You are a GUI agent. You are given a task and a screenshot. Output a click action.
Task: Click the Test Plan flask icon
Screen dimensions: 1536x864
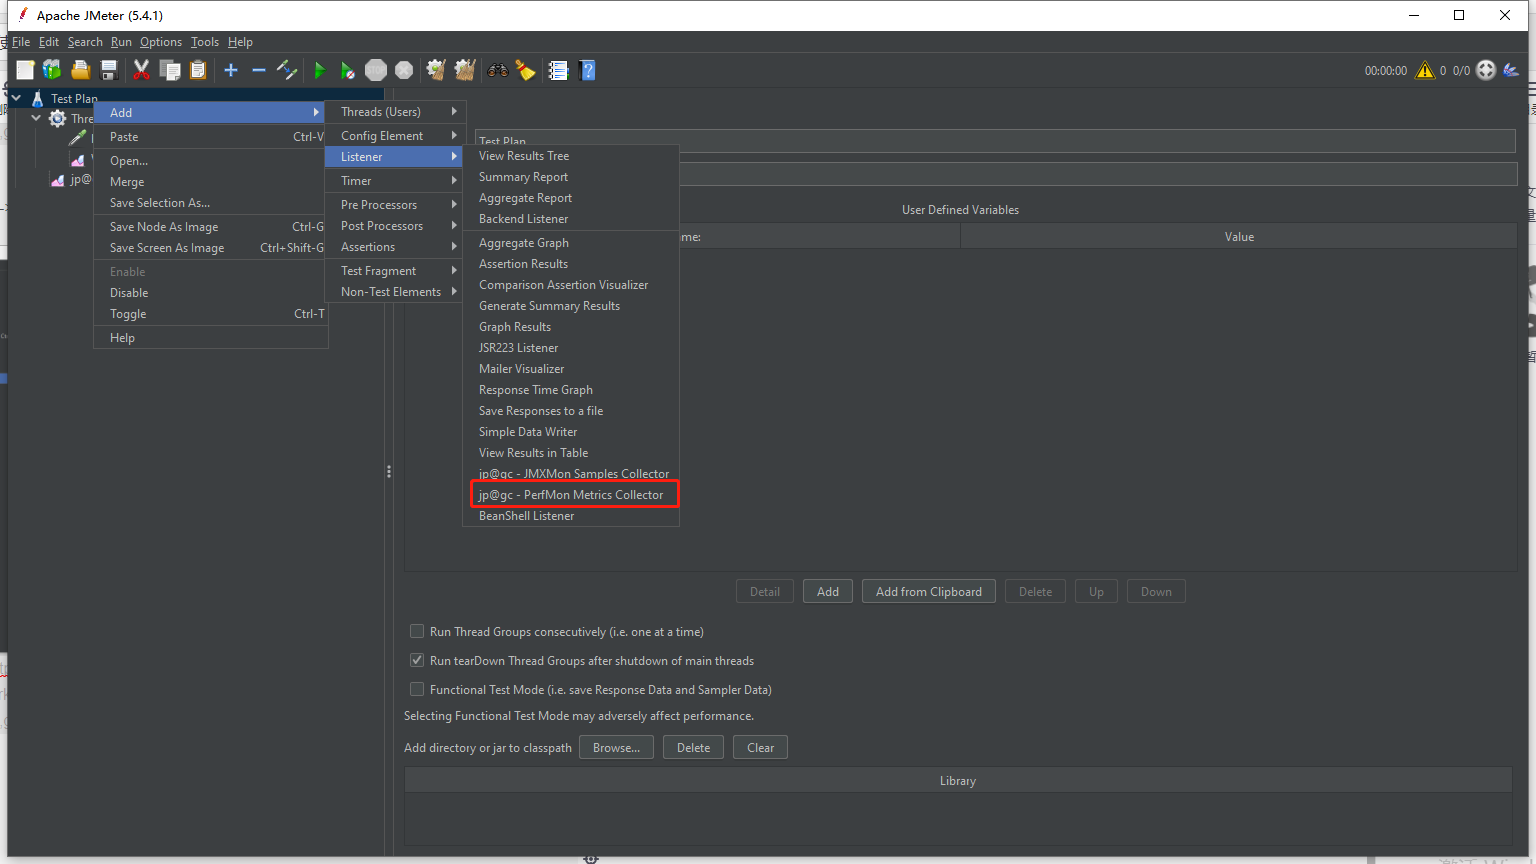[37, 98]
